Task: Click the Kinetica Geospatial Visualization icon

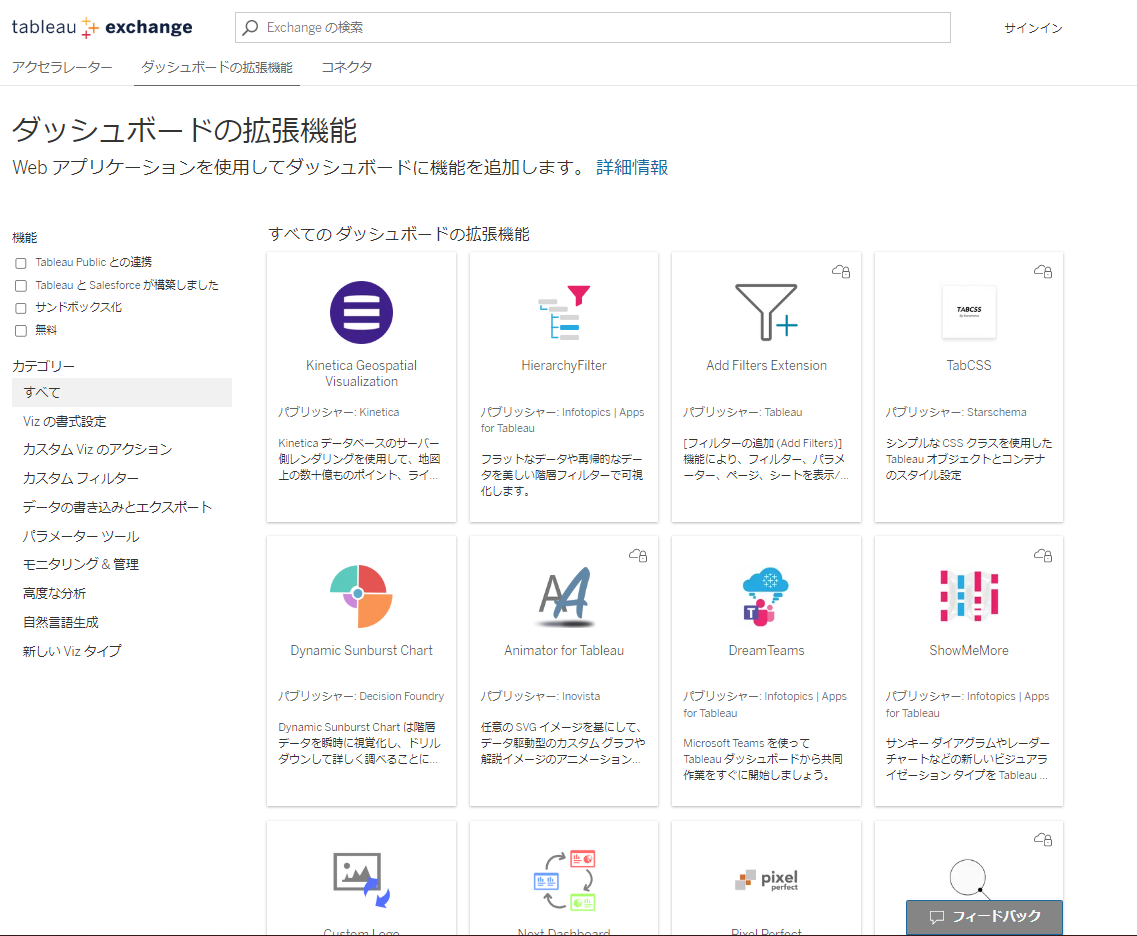Action: point(361,312)
